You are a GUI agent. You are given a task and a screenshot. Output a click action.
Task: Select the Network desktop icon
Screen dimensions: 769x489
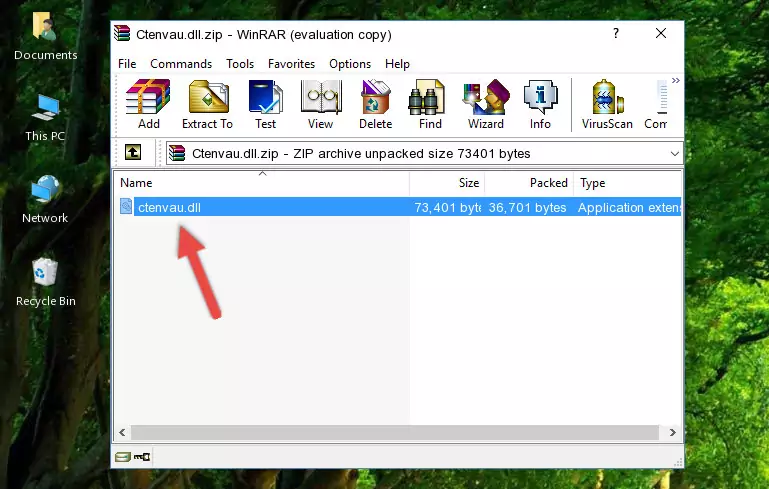pyautogui.click(x=45, y=200)
